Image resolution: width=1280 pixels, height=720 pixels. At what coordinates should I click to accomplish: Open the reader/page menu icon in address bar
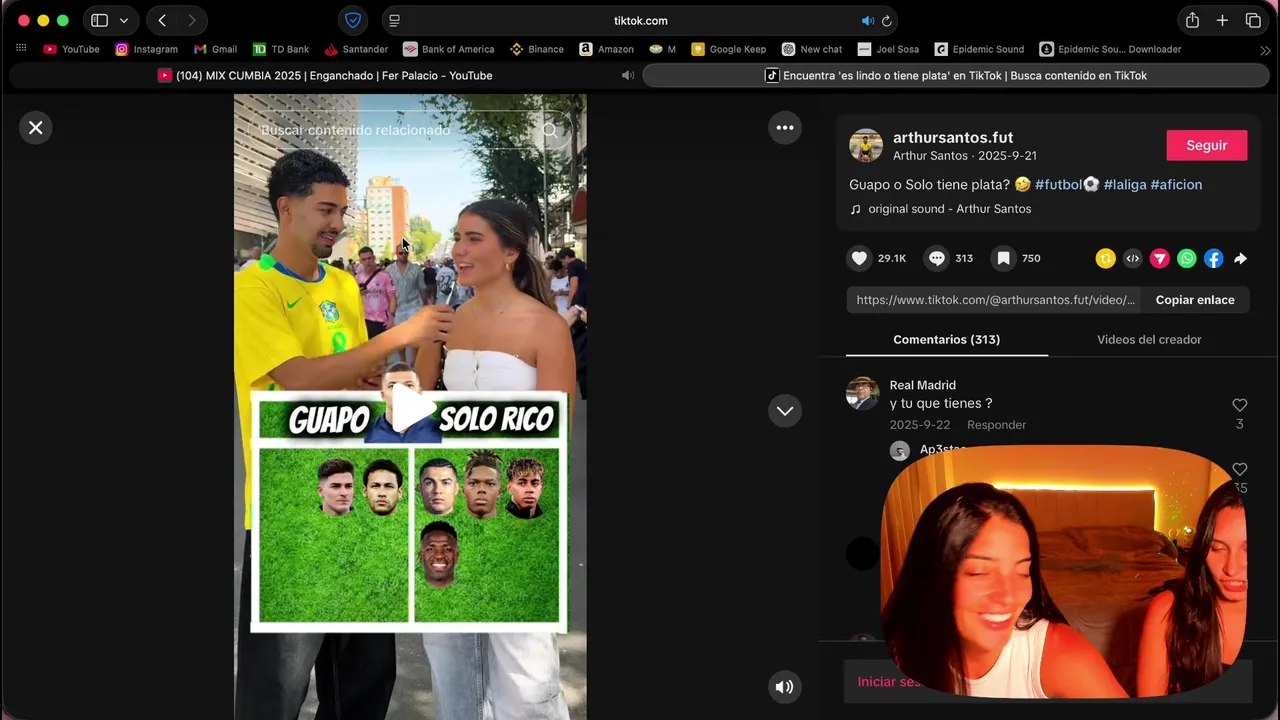pos(394,20)
